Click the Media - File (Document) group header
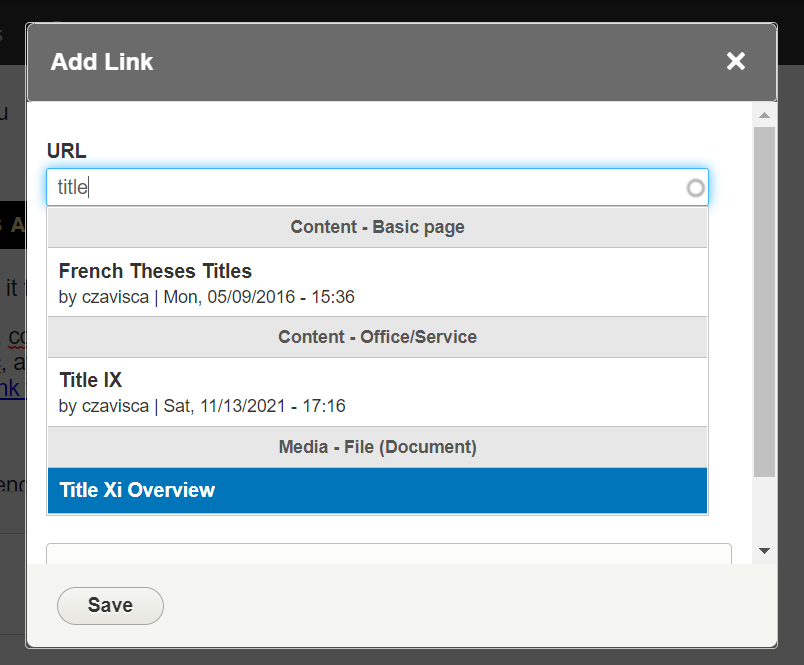The image size is (804, 665). (377, 447)
